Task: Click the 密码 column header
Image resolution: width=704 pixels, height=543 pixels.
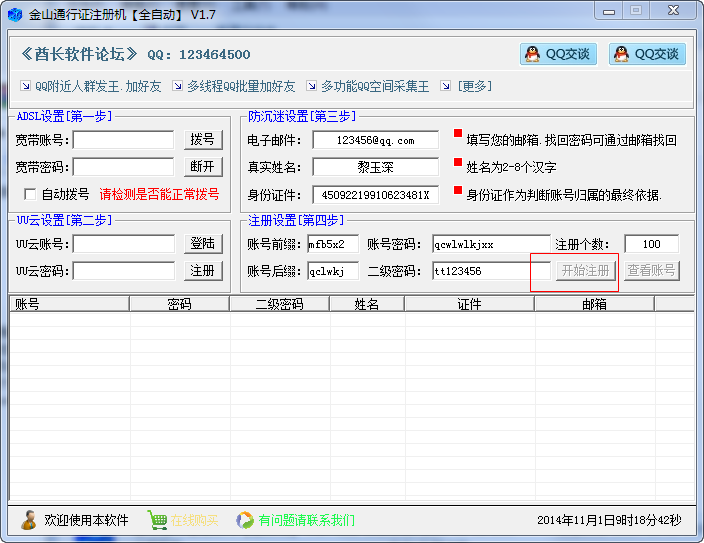Action: point(179,304)
